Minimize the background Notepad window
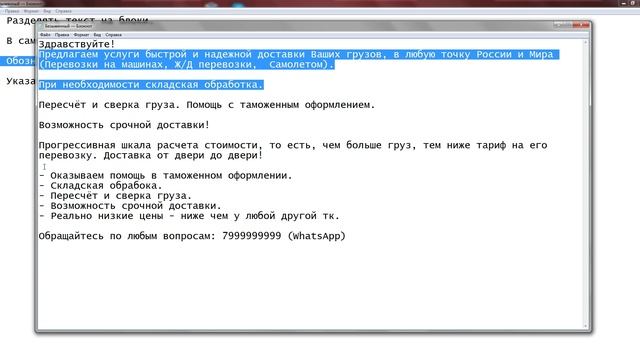This screenshot has width=640, height=360. pos(624,3)
